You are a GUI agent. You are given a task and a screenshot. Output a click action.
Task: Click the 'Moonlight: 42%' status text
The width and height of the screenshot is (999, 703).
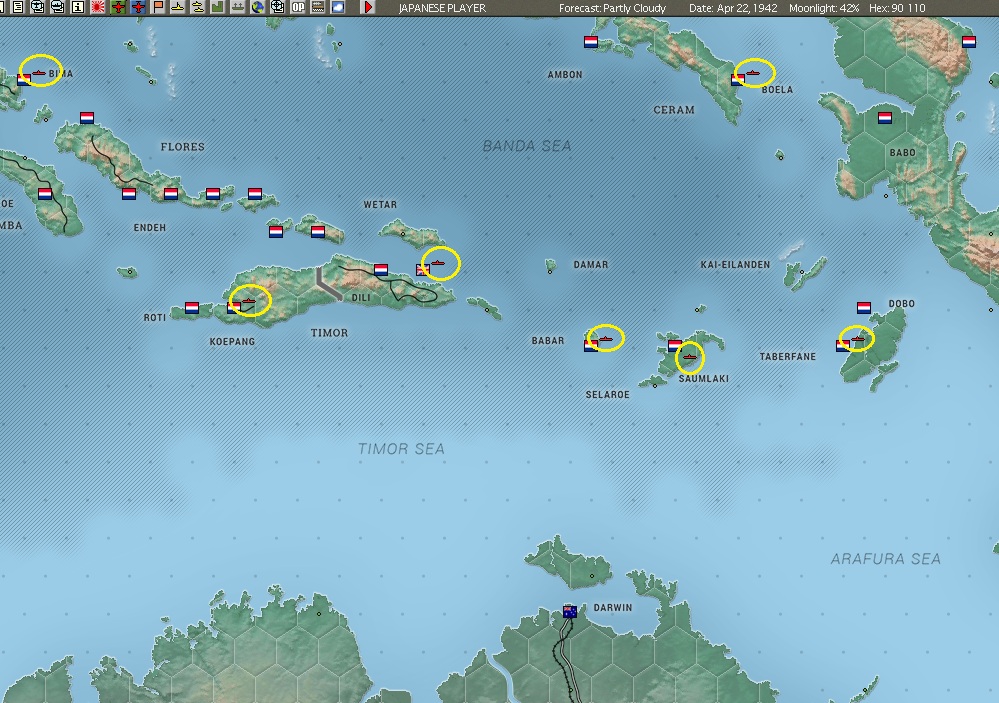pyautogui.click(x=824, y=8)
